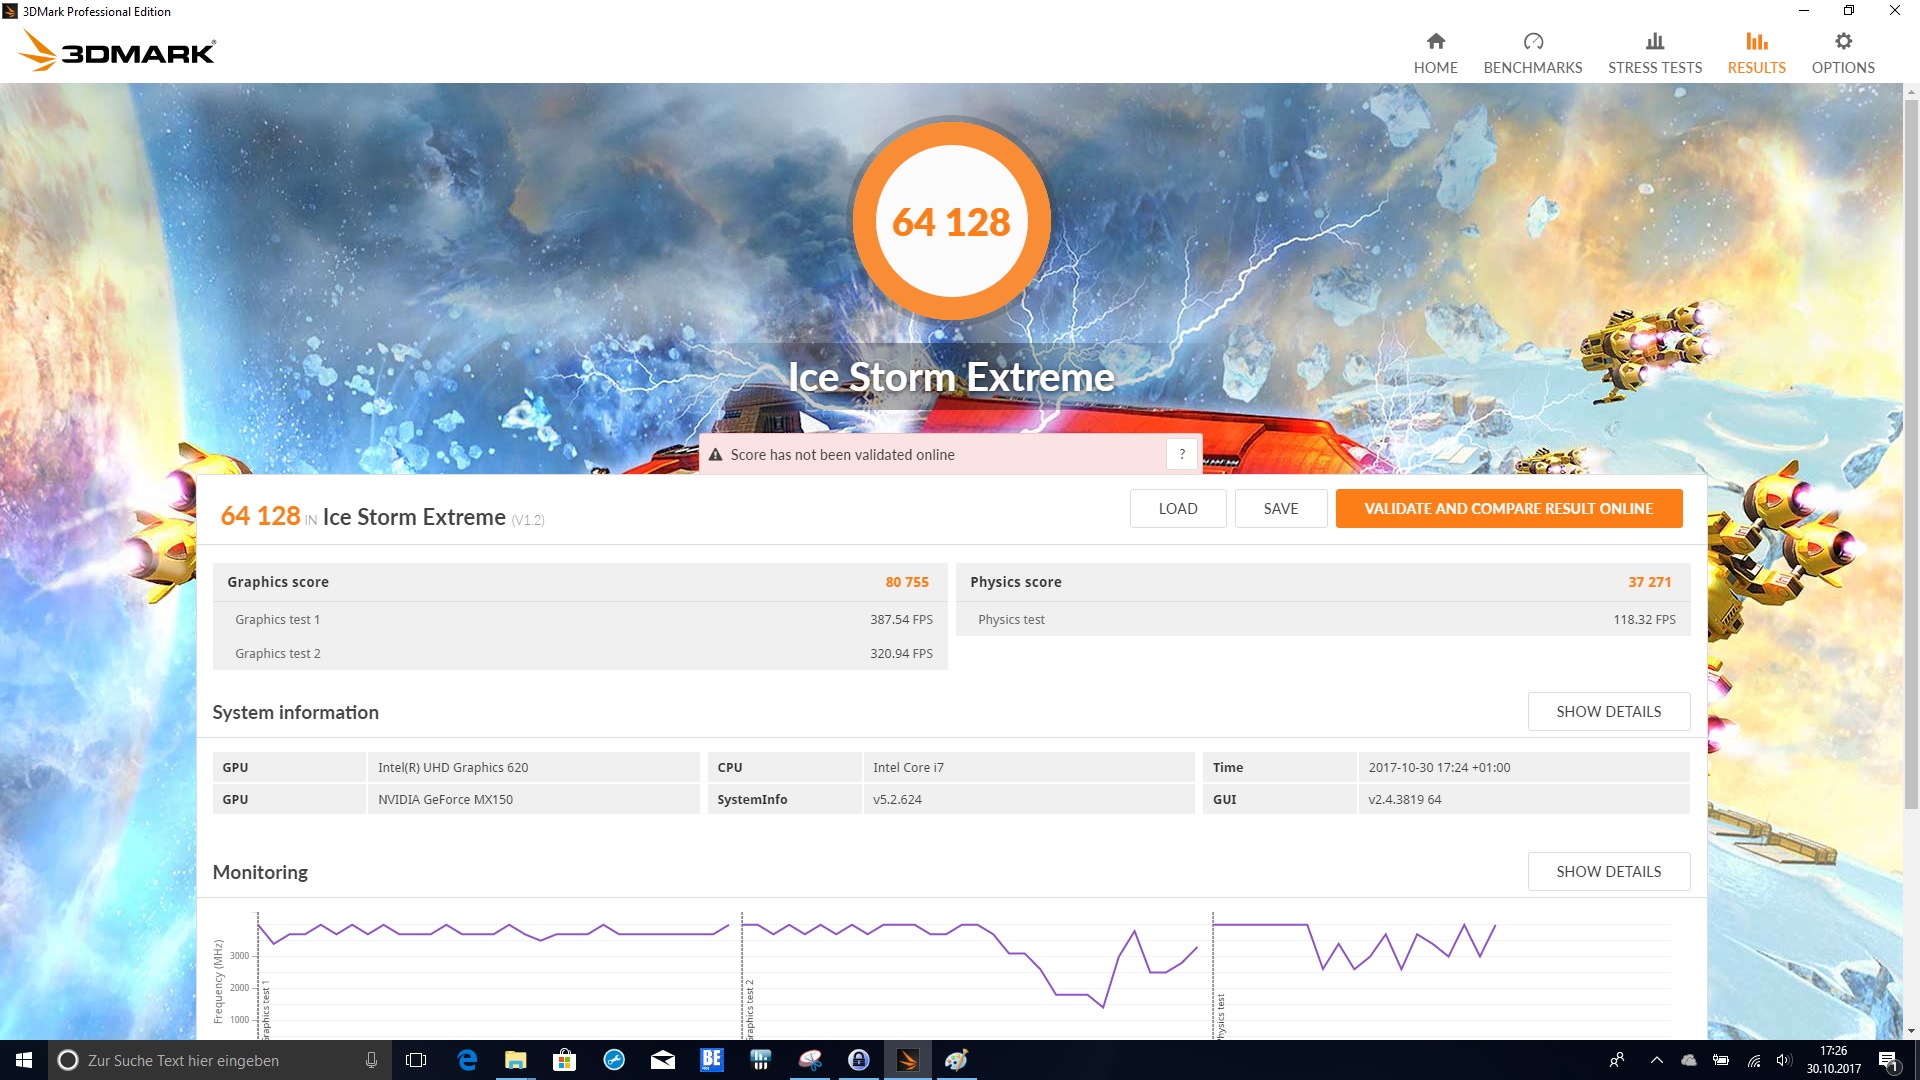Open Stress Tests via bar chart icon
This screenshot has height=1080, width=1920.
[x=1654, y=41]
